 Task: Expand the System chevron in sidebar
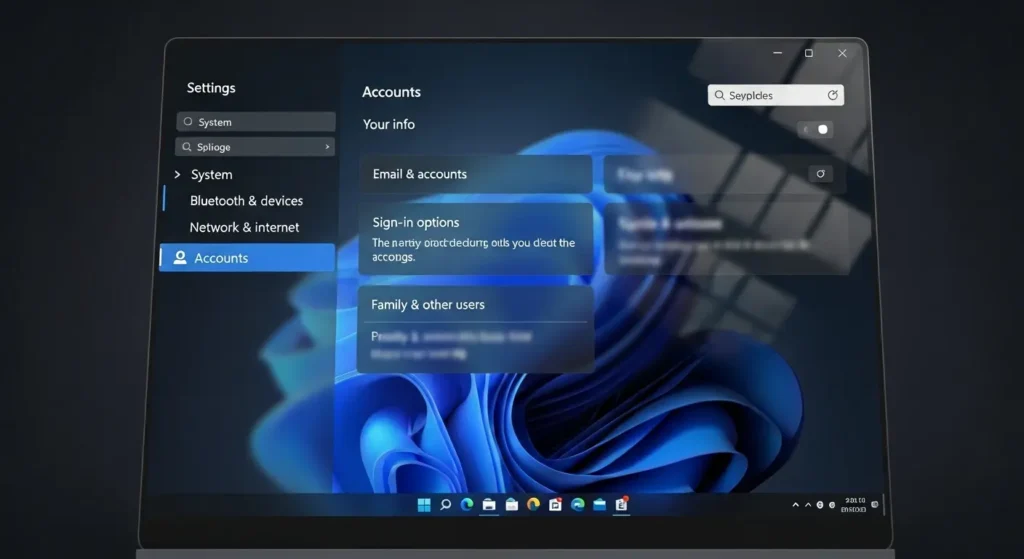click(x=177, y=174)
